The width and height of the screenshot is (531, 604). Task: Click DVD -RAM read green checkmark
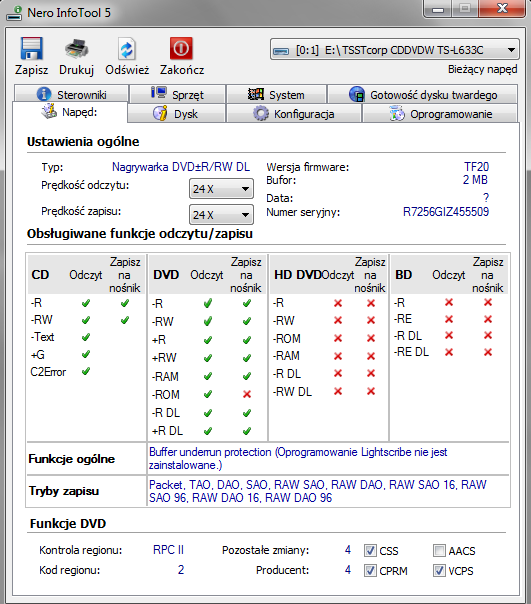[208, 376]
